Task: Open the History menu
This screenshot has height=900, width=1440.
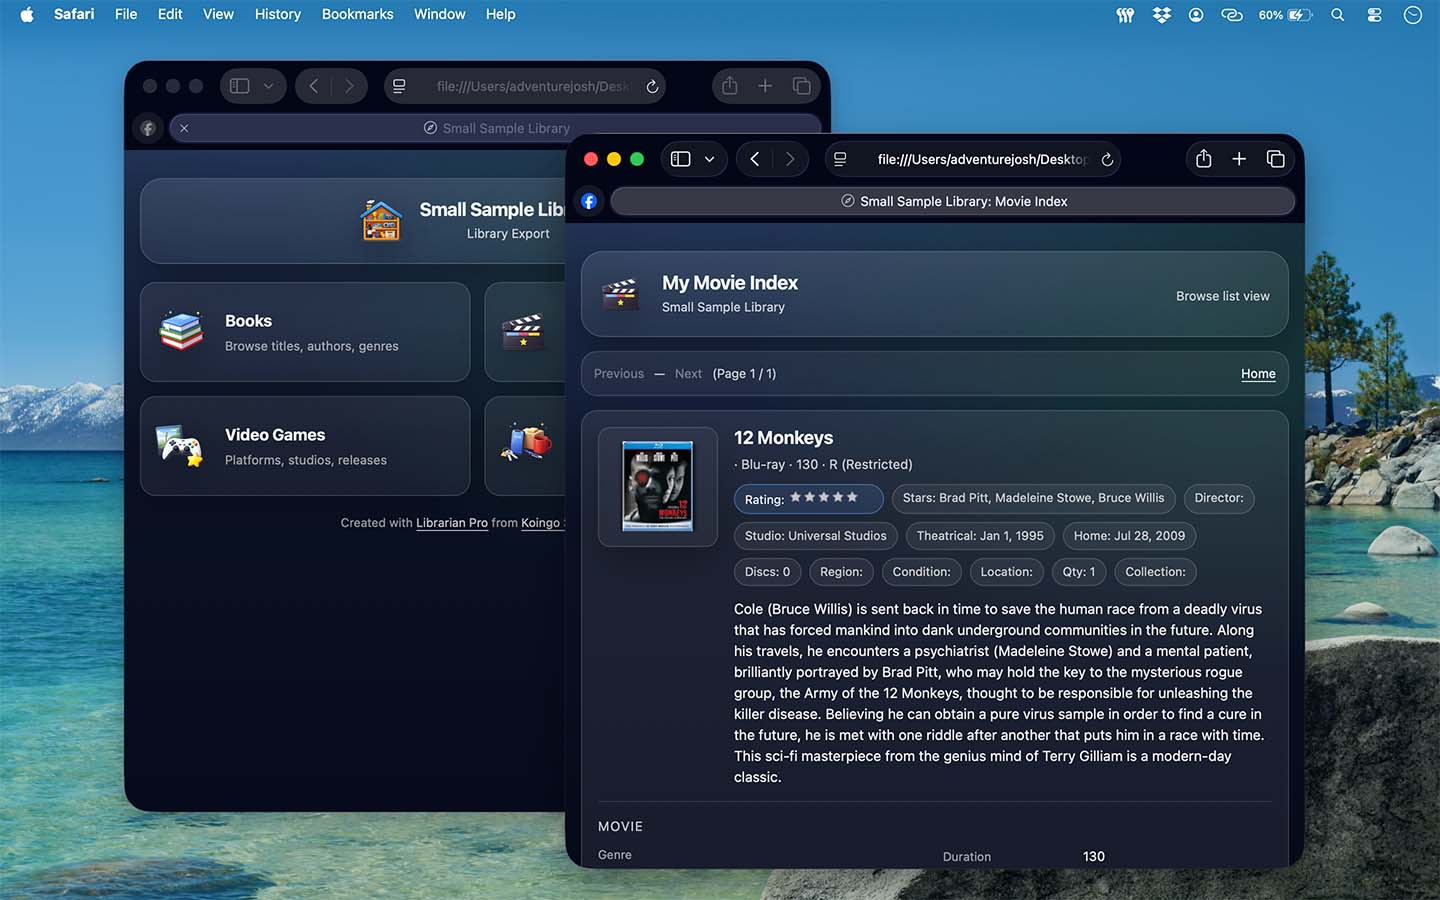Action: [x=277, y=14]
